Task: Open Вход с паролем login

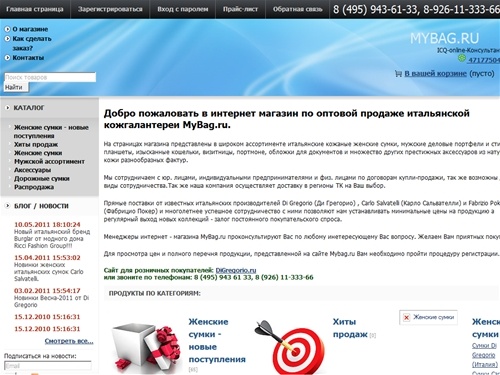Action: 183,9
